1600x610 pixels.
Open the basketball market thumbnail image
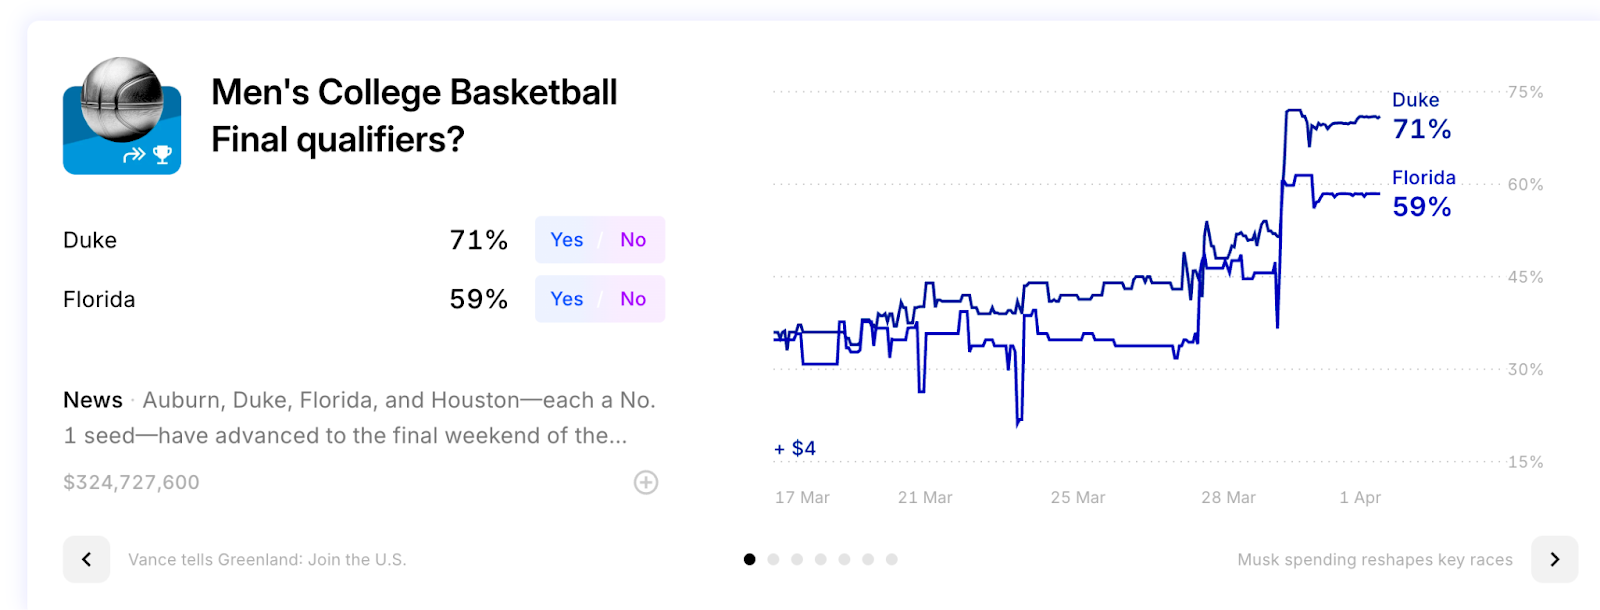pos(122,116)
